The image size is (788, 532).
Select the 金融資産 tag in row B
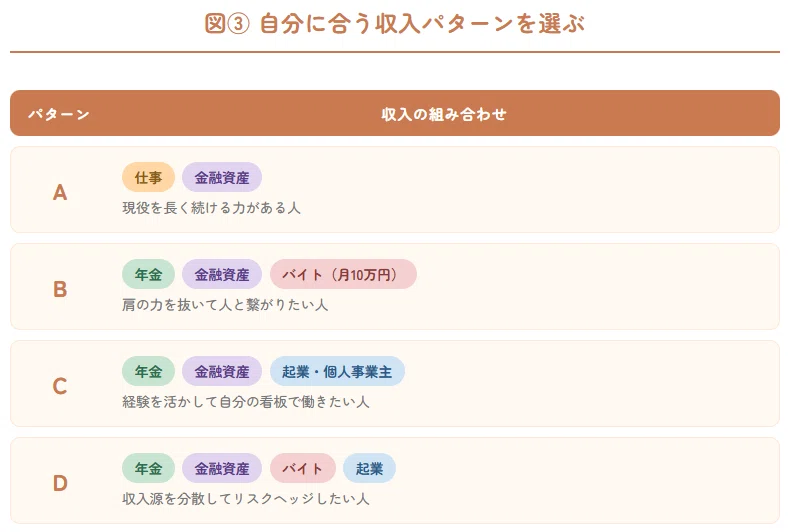point(222,274)
